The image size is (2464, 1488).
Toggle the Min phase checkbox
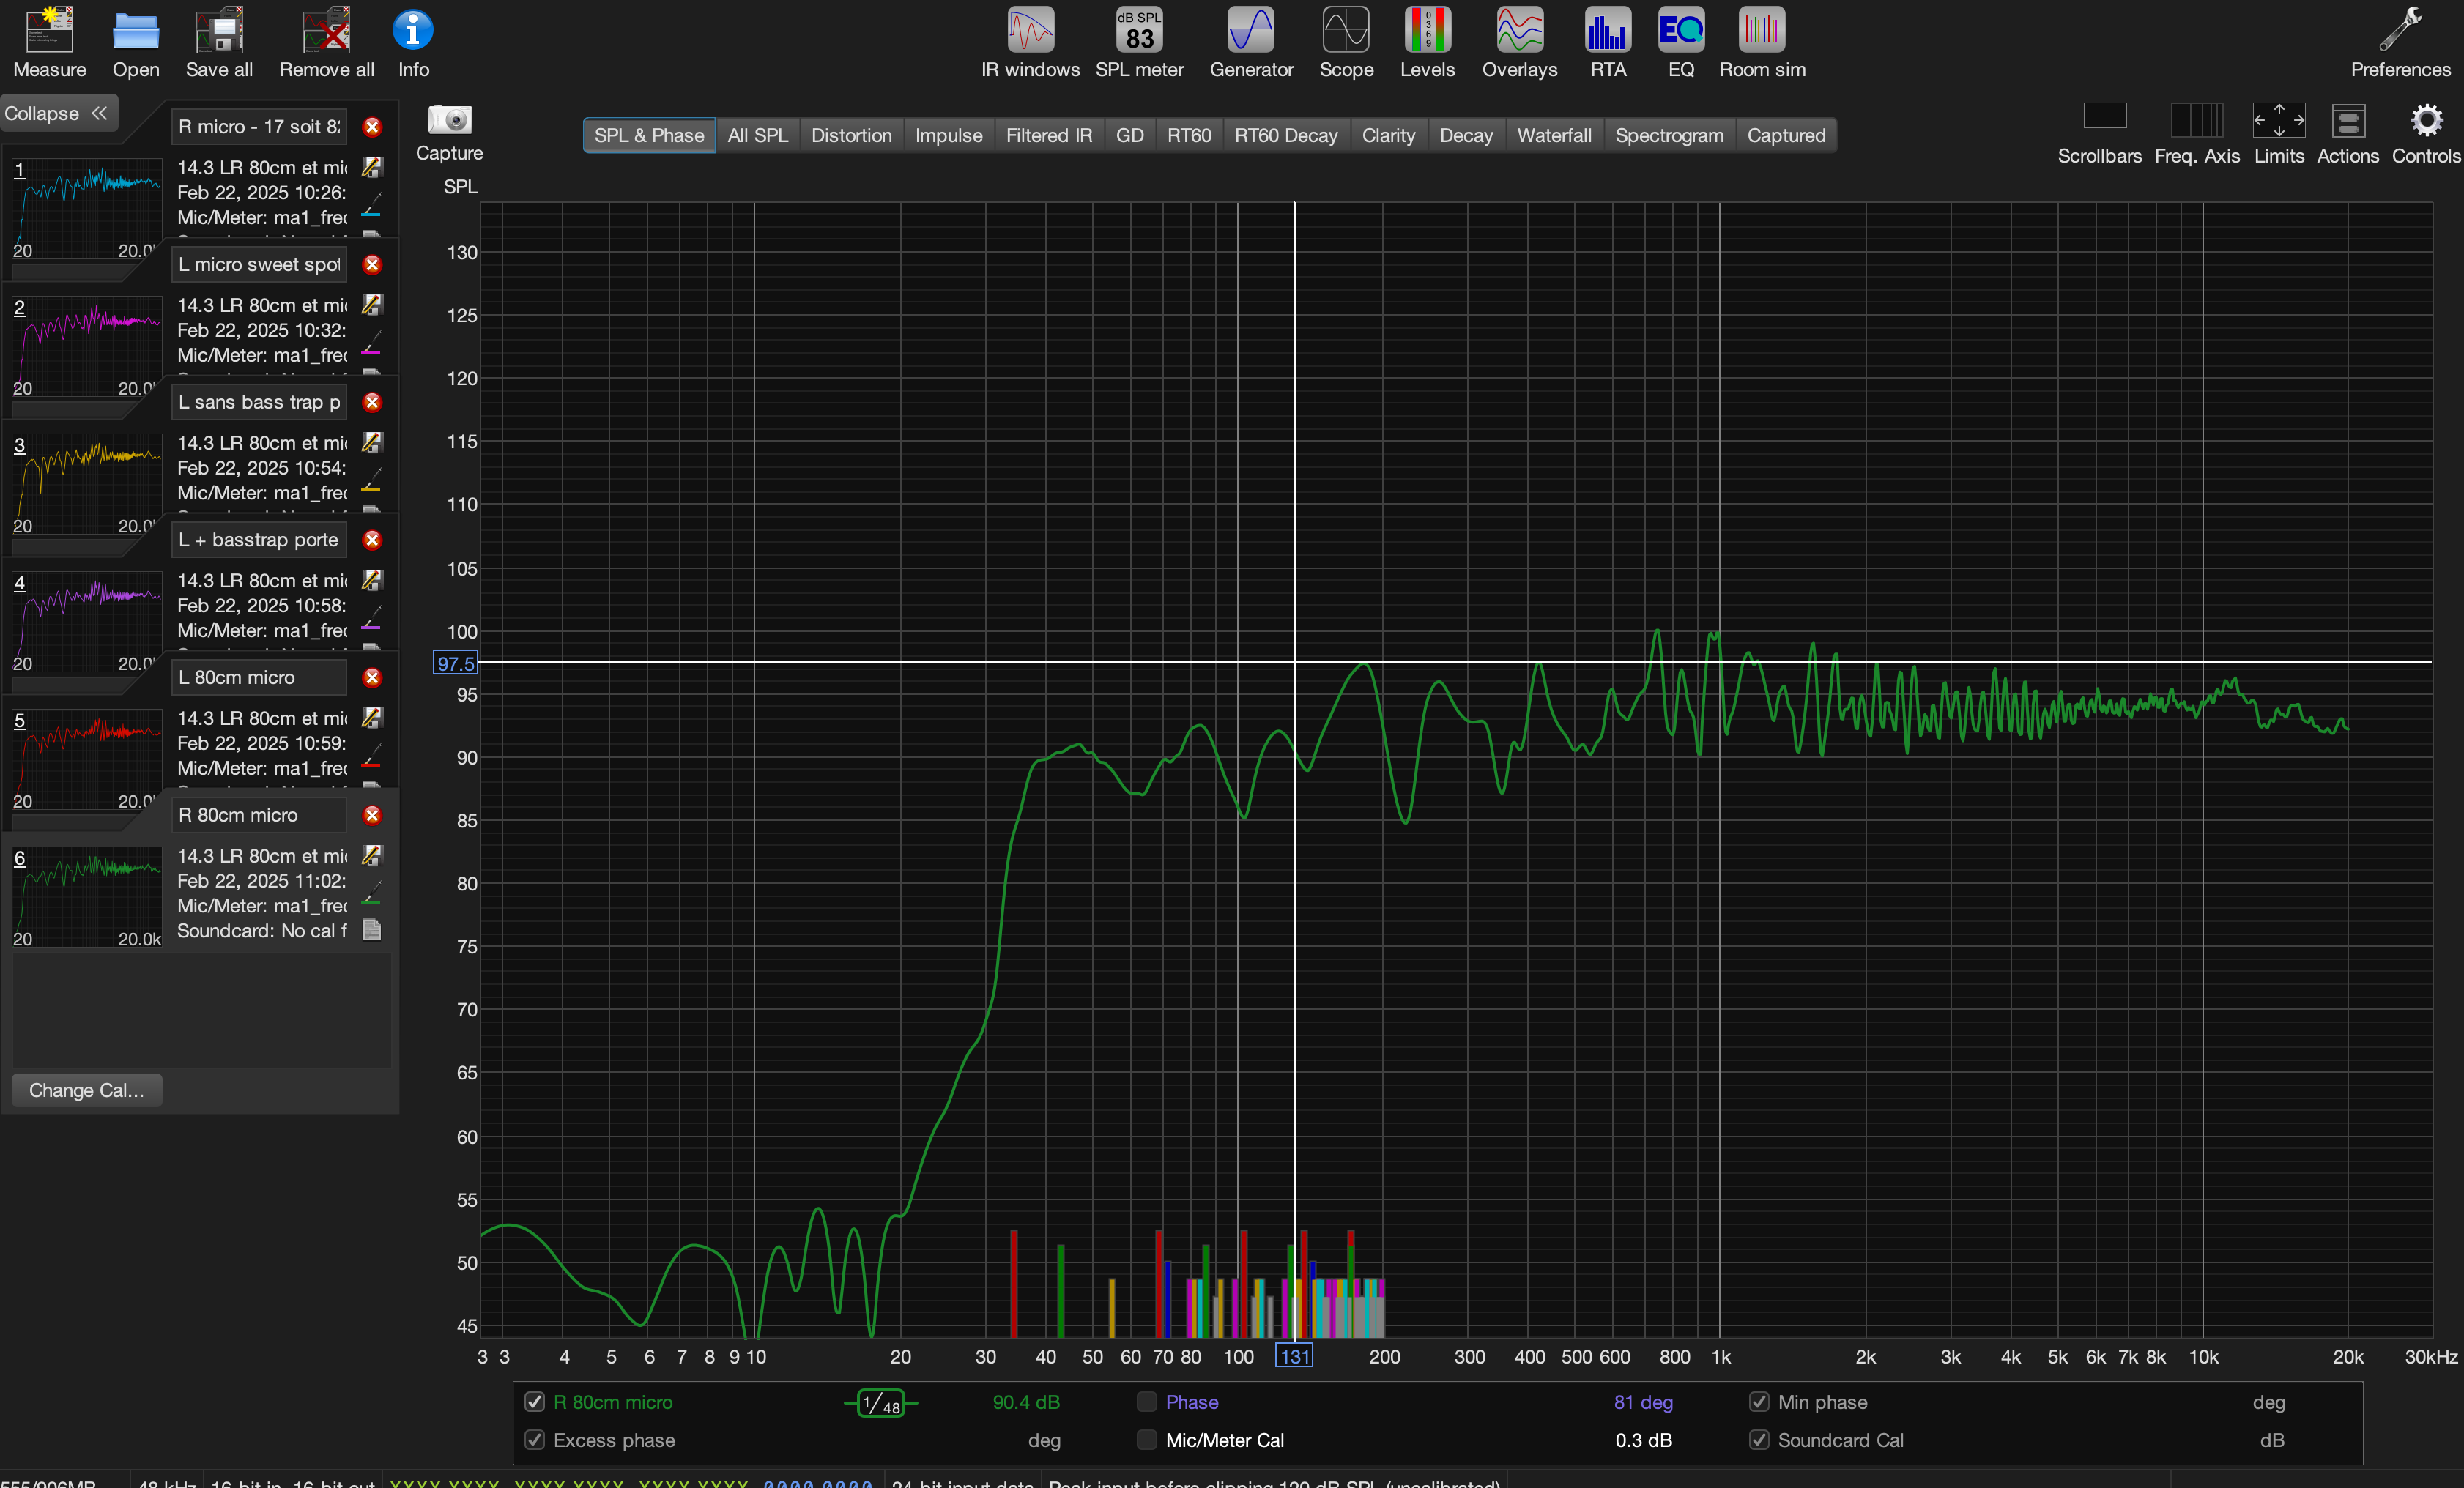[1759, 1402]
